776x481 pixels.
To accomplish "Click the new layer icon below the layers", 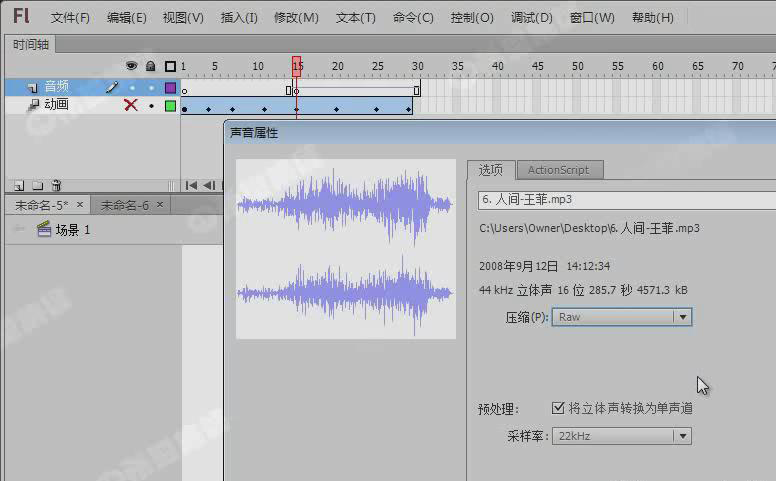I will [x=19, y=185].
